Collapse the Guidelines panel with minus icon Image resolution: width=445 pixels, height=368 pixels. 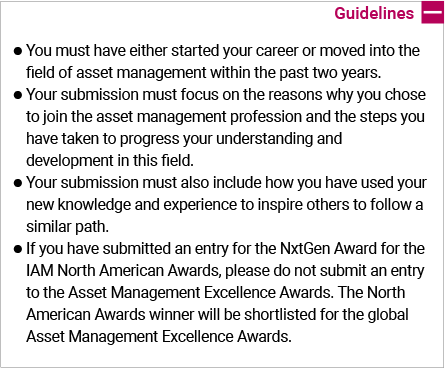point(432,12)
